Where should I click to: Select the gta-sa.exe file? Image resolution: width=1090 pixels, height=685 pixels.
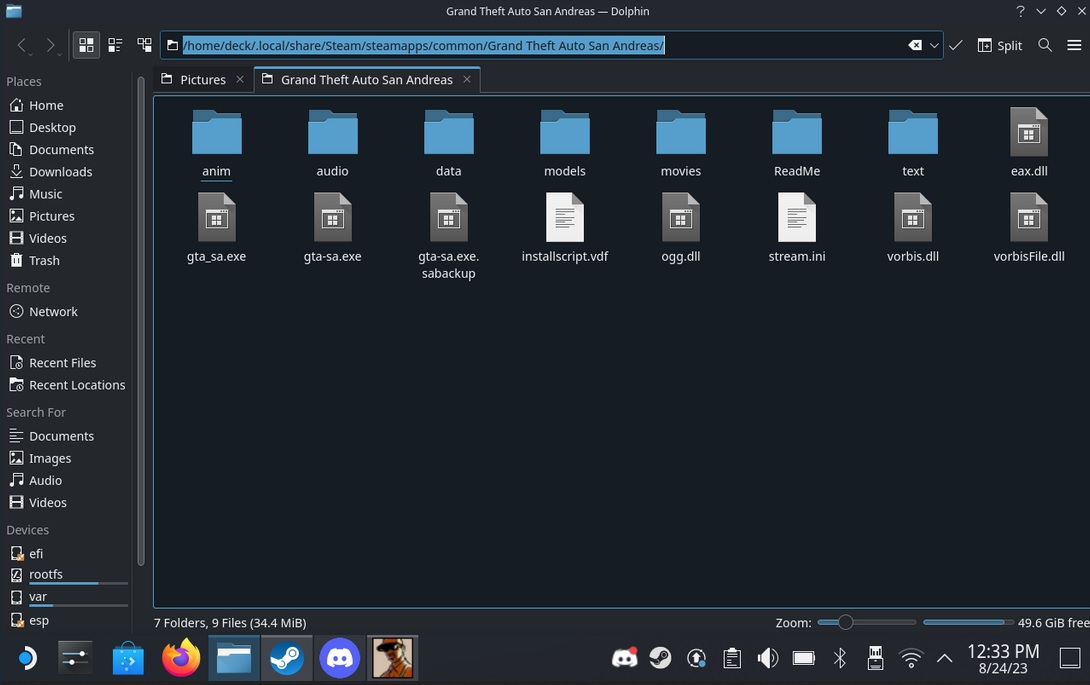tap(332, 229)
